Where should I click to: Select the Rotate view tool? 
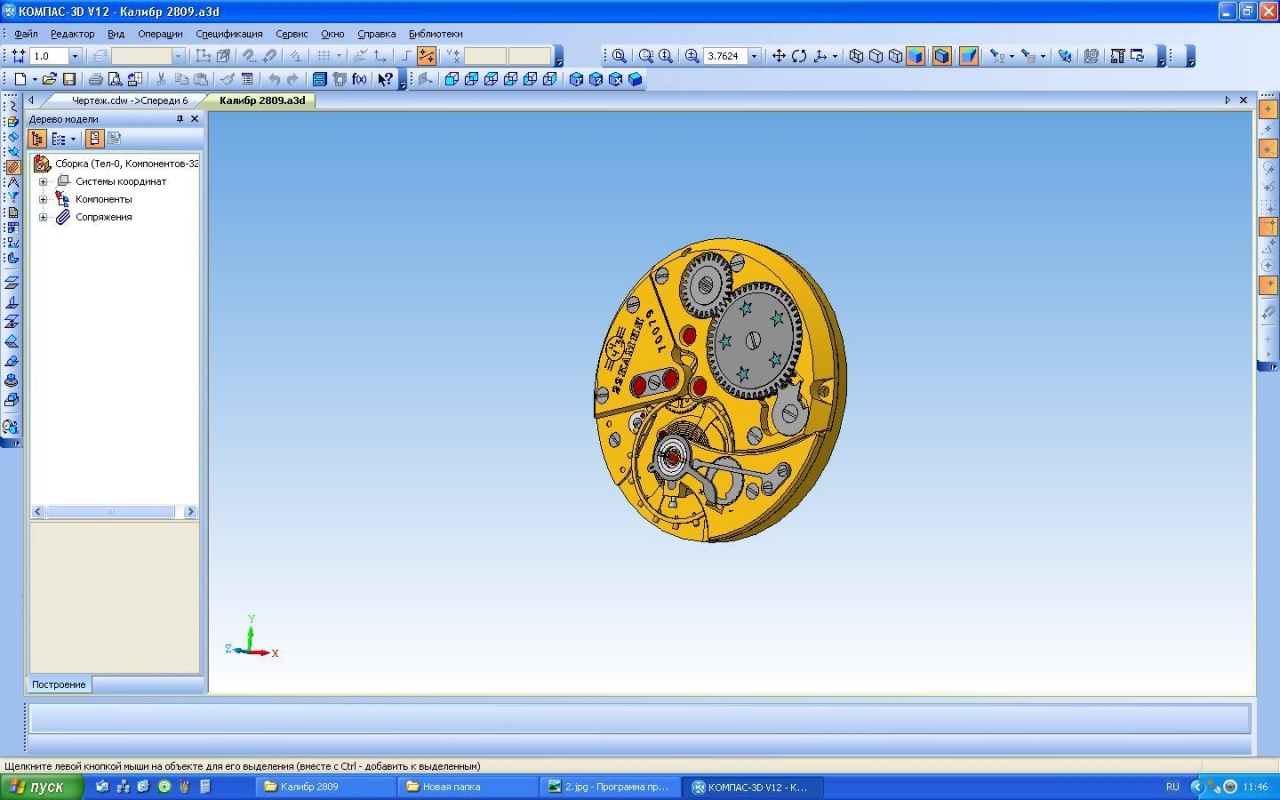pos(799,56)
